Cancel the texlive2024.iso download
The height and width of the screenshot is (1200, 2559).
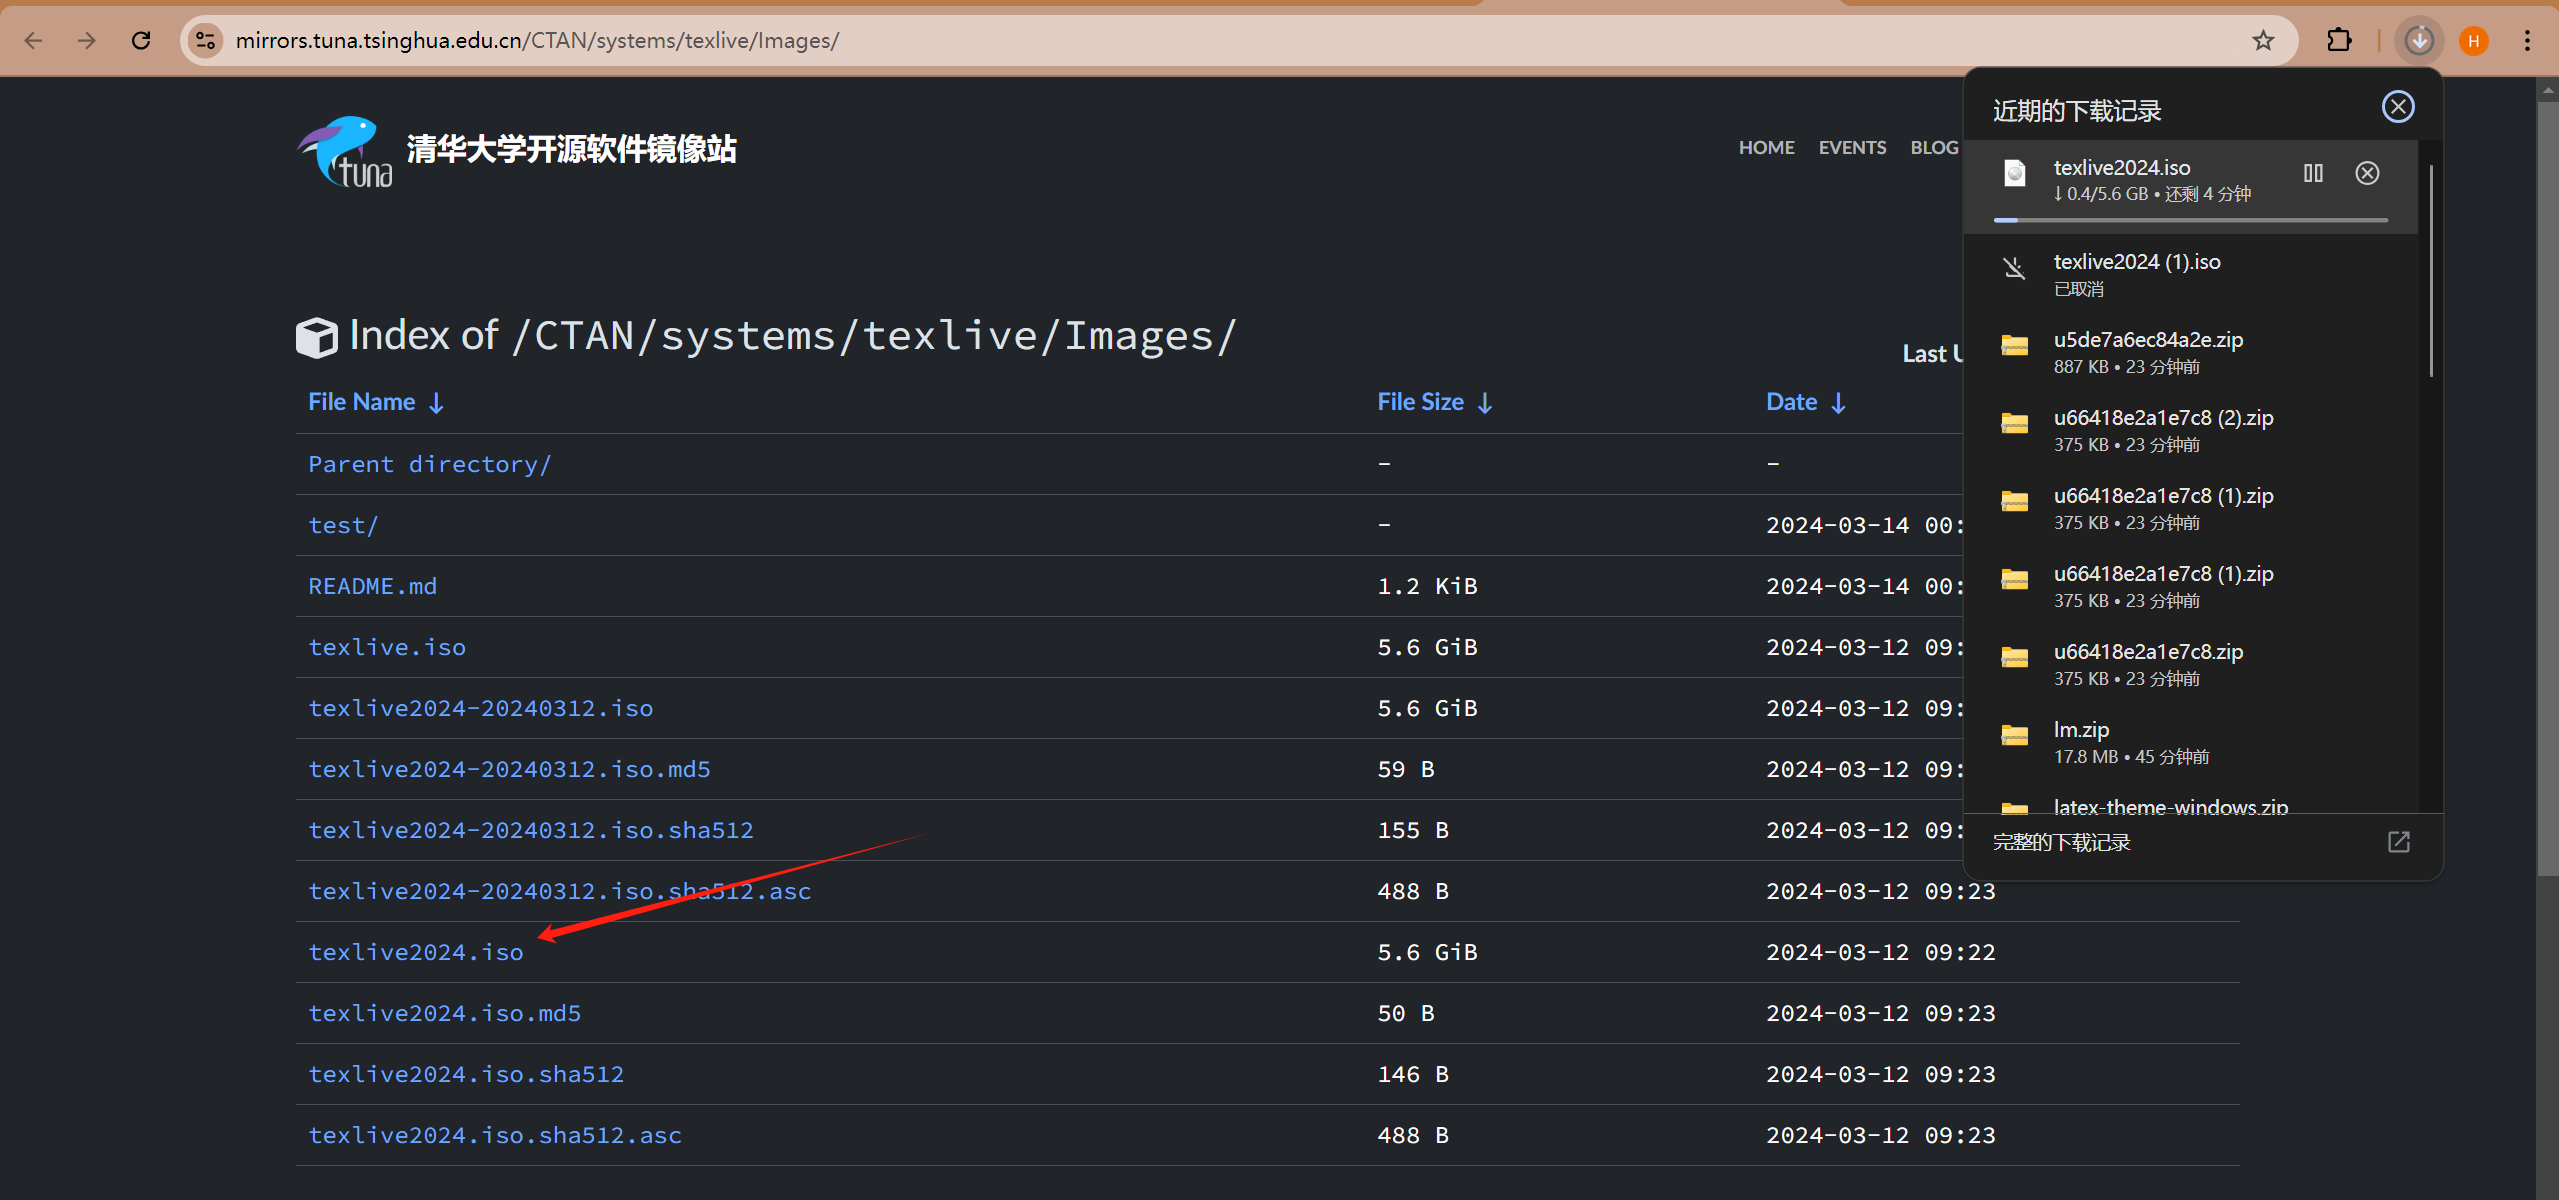point(2367,173)
